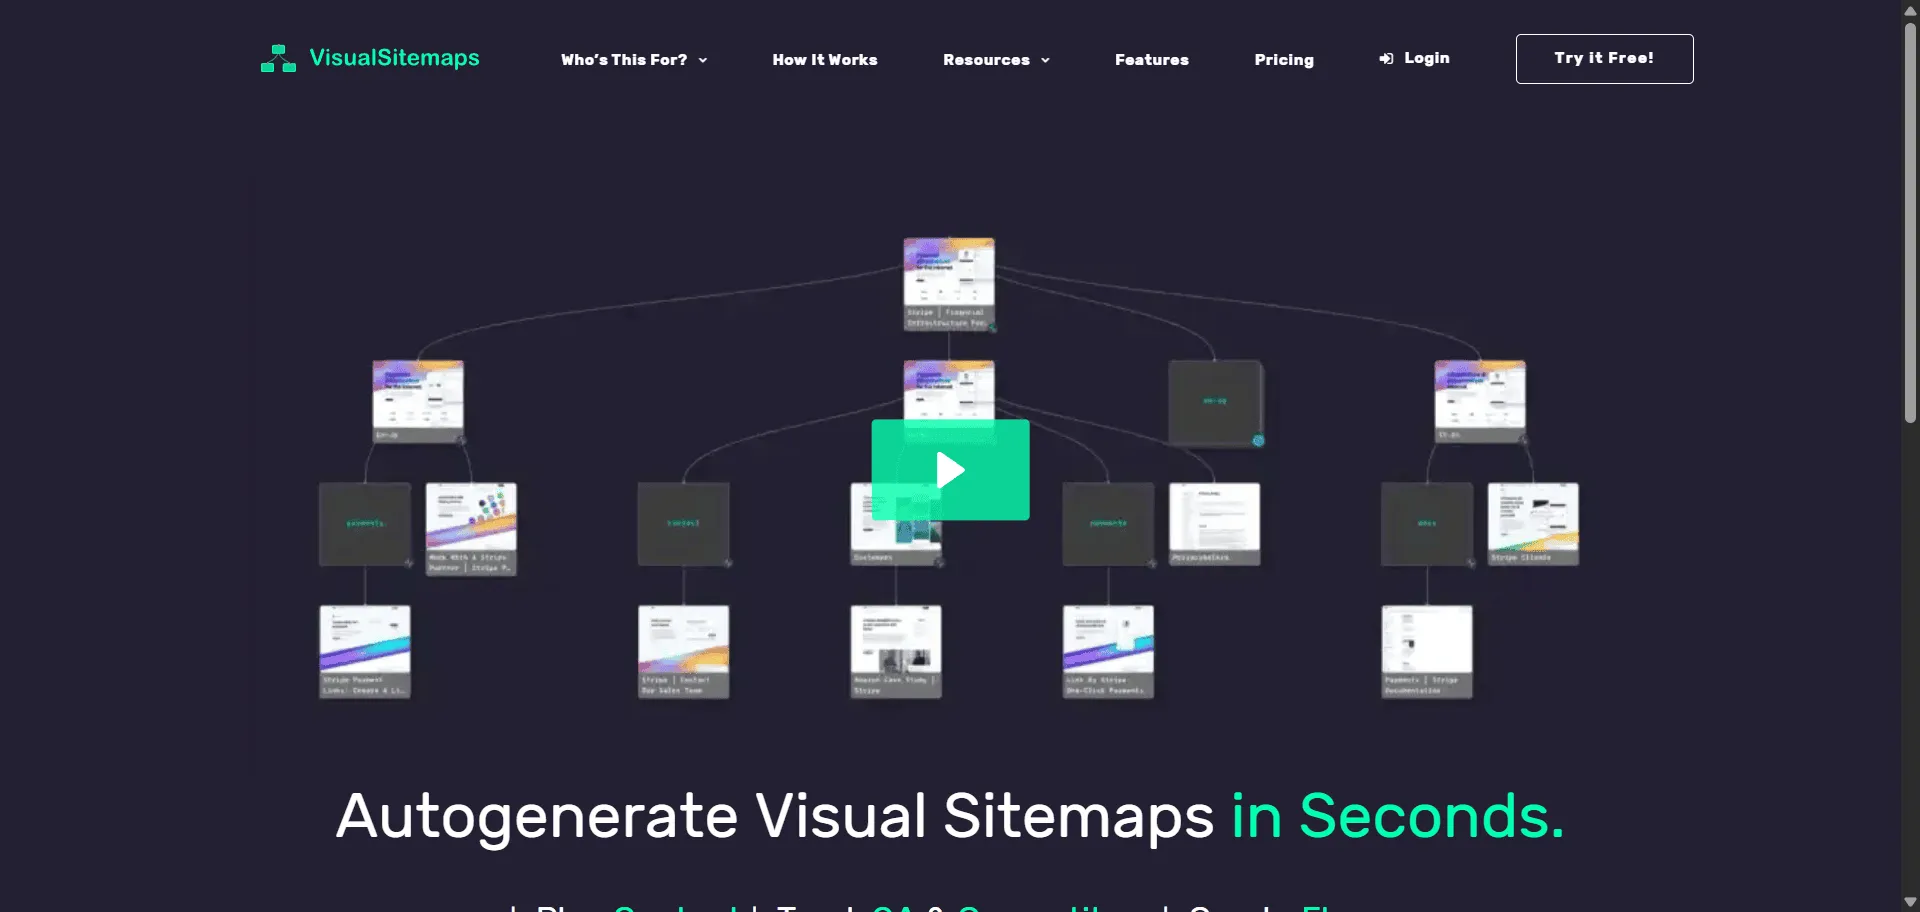Screen dimensions: 1920x912
Task: Click the VisualSitemaps logo icon
Action: (277, 58)
